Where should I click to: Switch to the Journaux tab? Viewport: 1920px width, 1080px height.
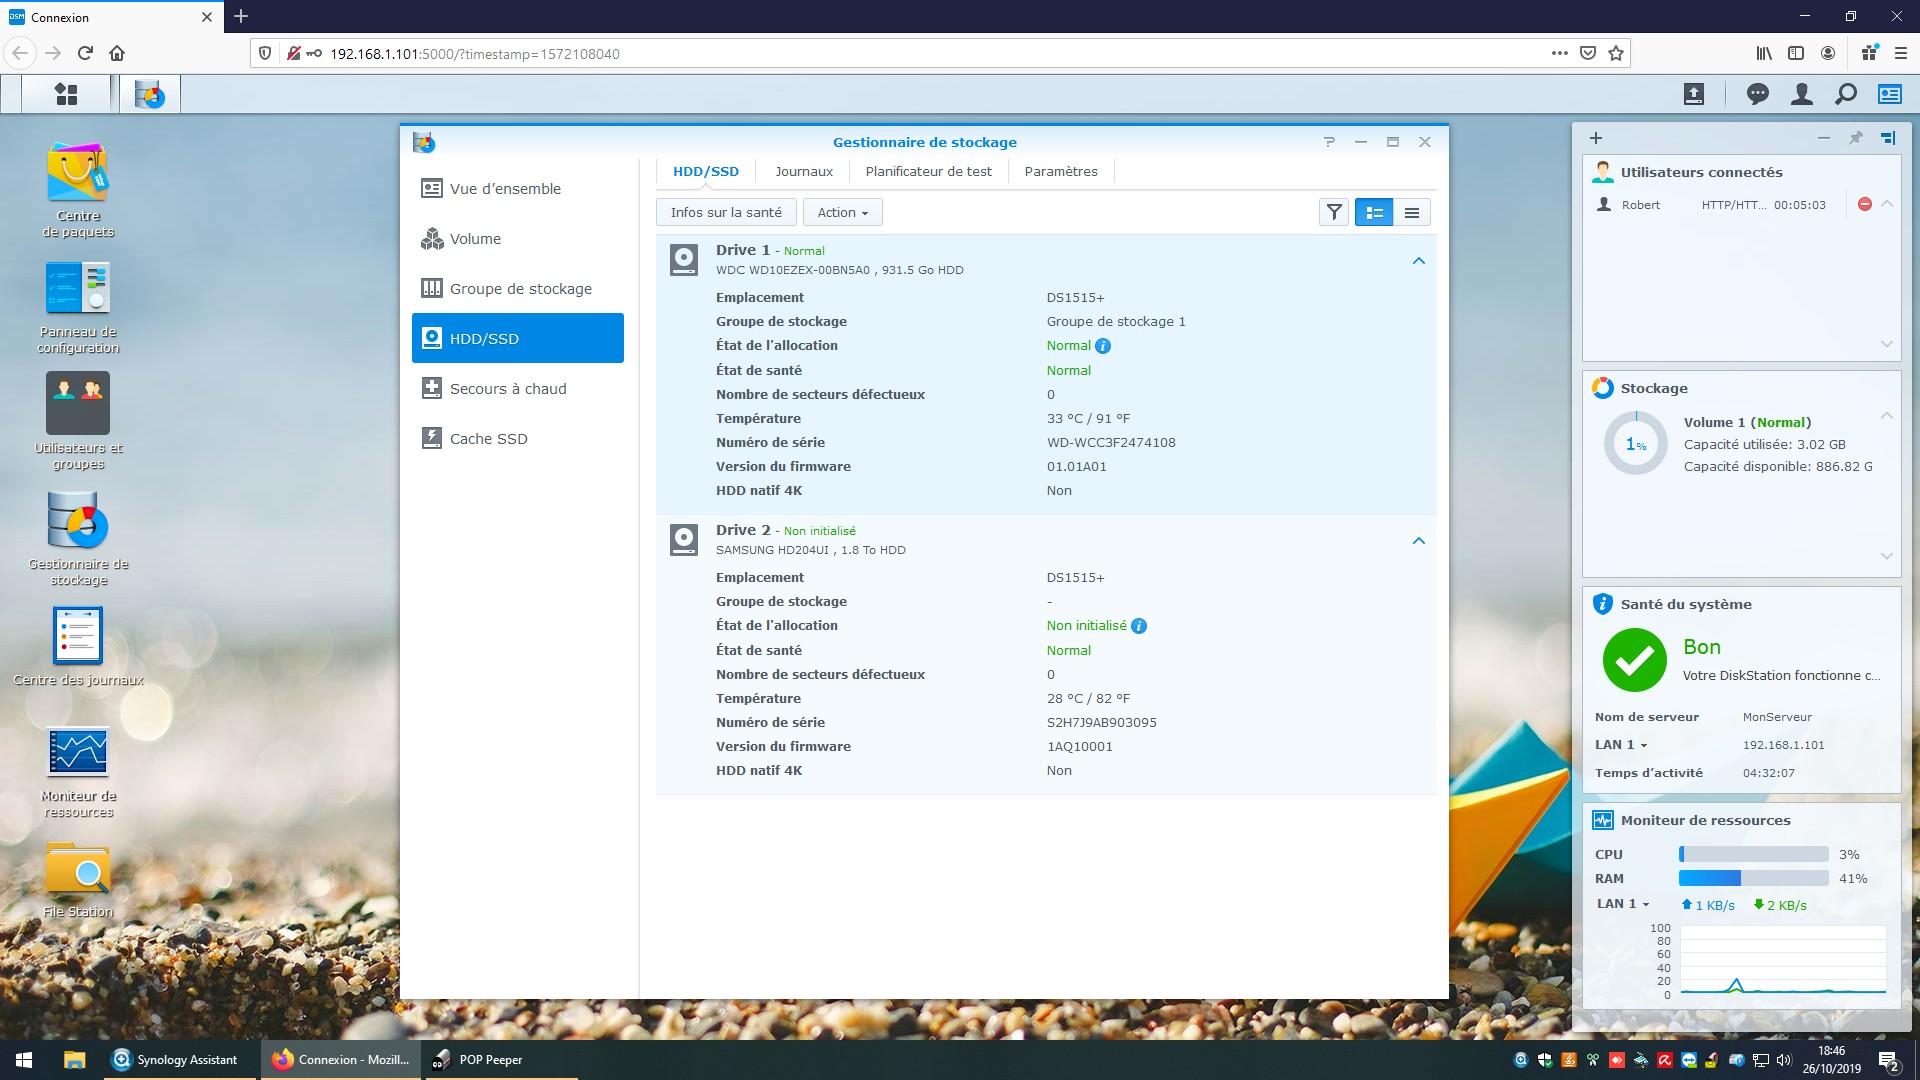(x=803, y=171)
